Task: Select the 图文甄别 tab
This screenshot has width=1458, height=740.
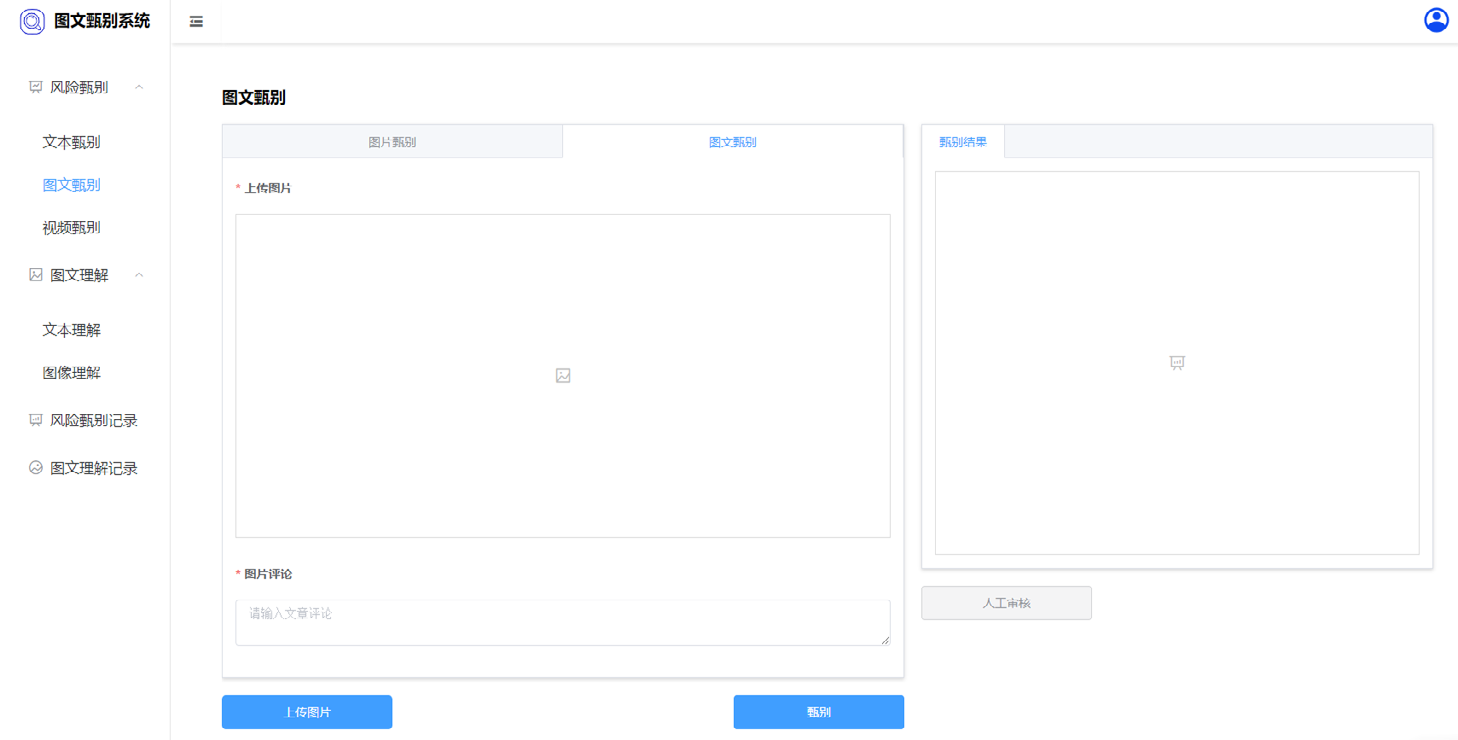Action: point(732,142)
